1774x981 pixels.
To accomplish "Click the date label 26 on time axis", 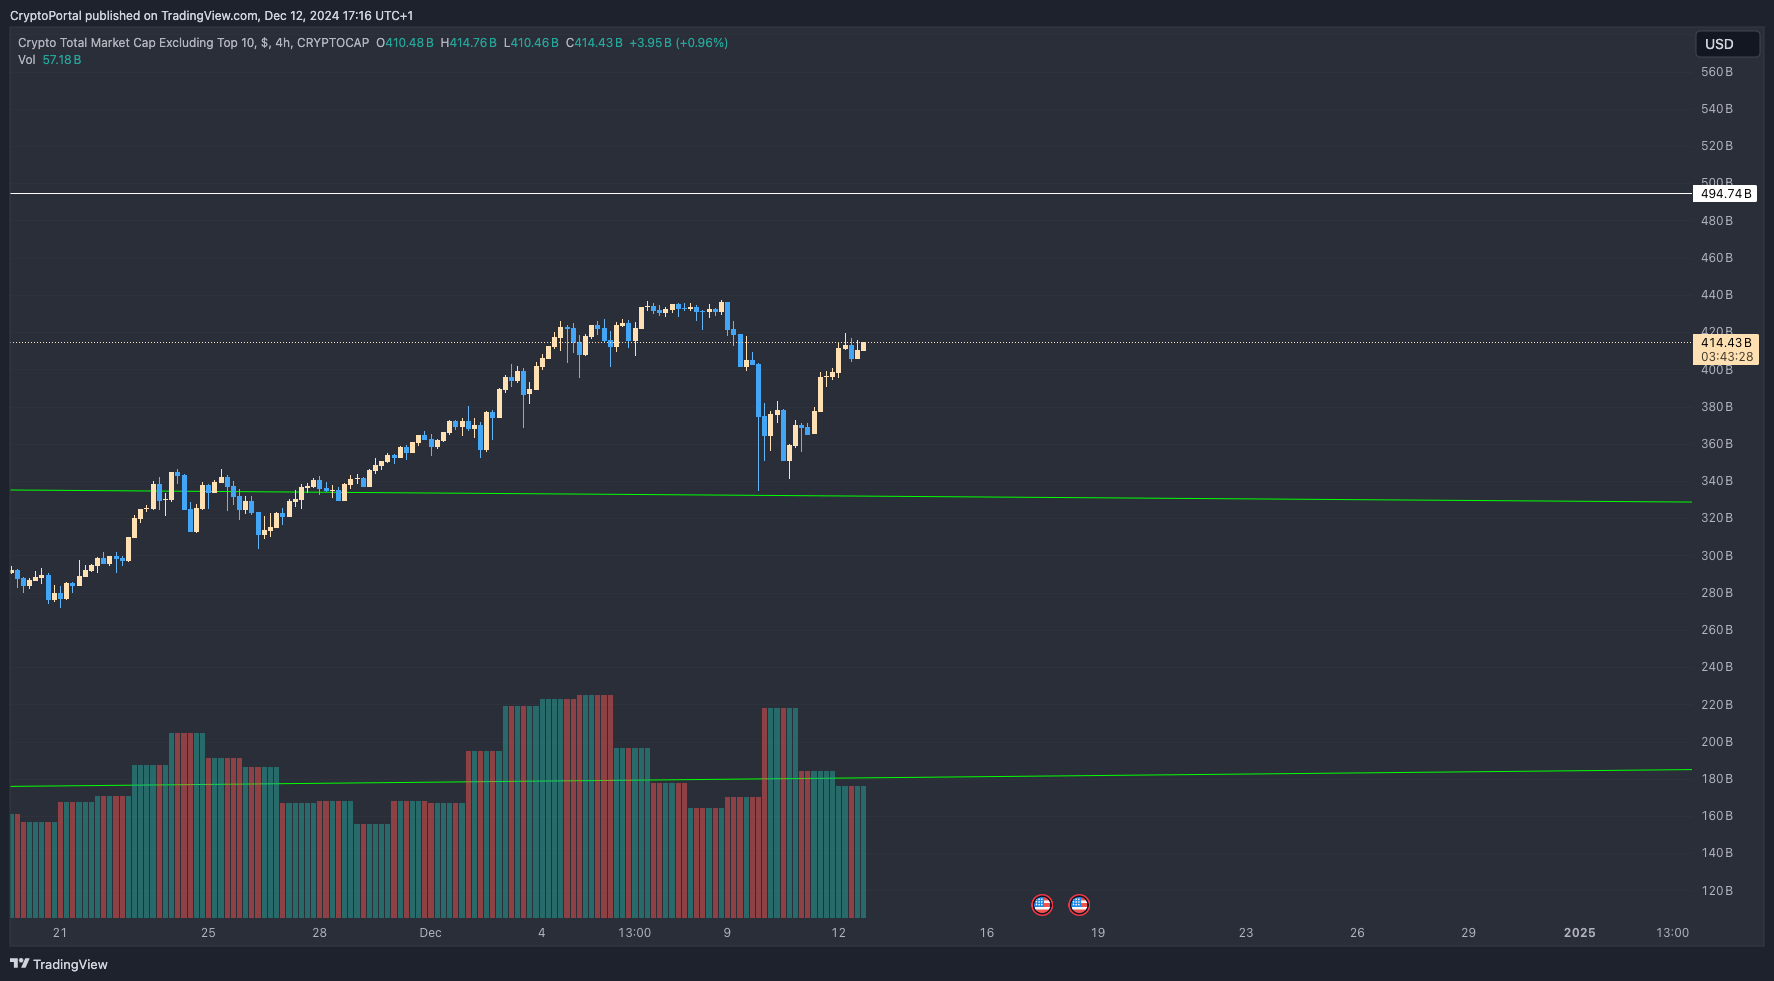I will click(1357, 933).
